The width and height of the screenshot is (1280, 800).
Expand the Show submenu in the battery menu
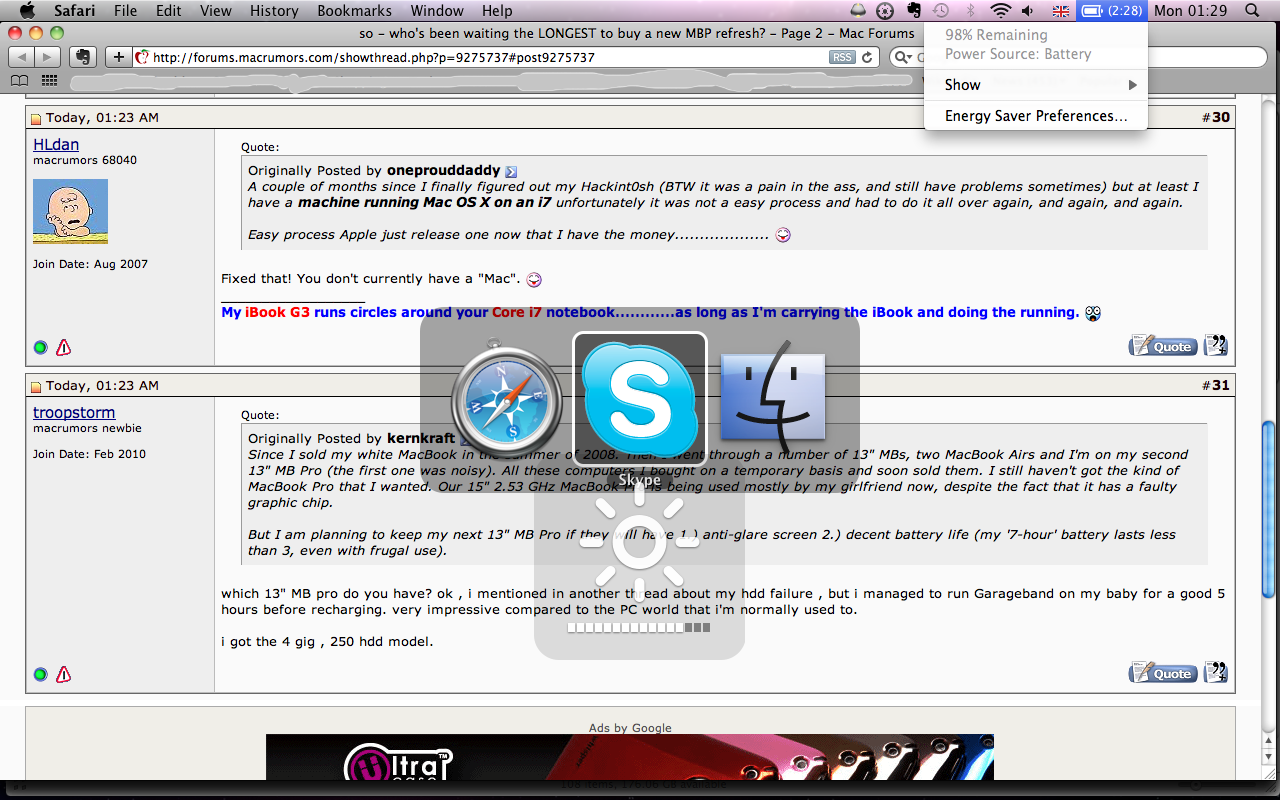(1035, 85)
